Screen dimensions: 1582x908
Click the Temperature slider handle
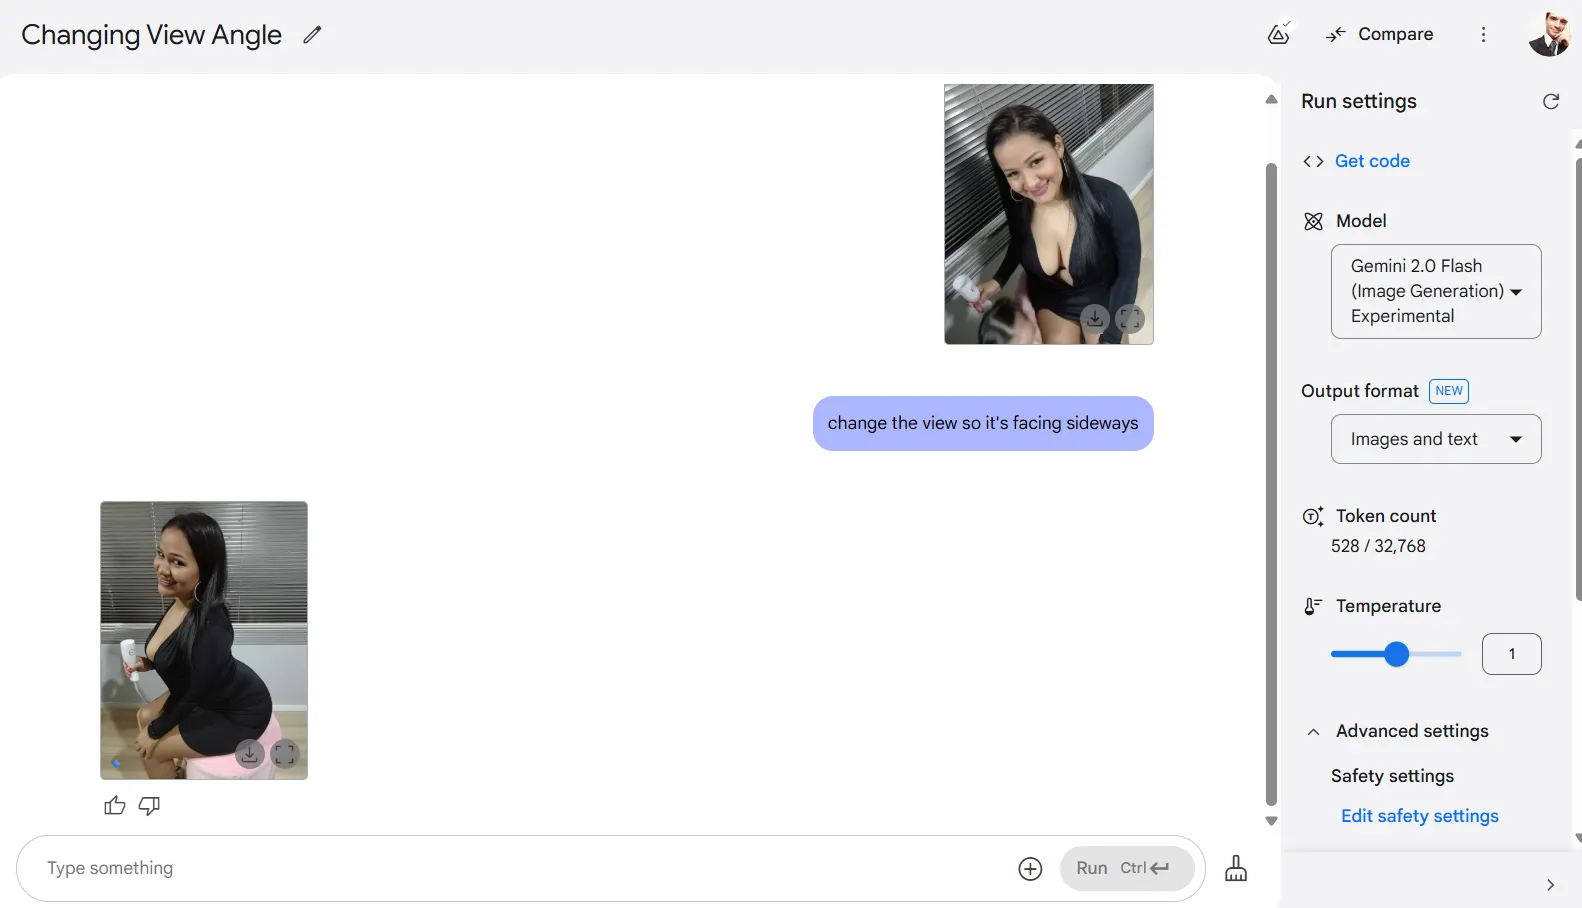(x=1396, y=654)
